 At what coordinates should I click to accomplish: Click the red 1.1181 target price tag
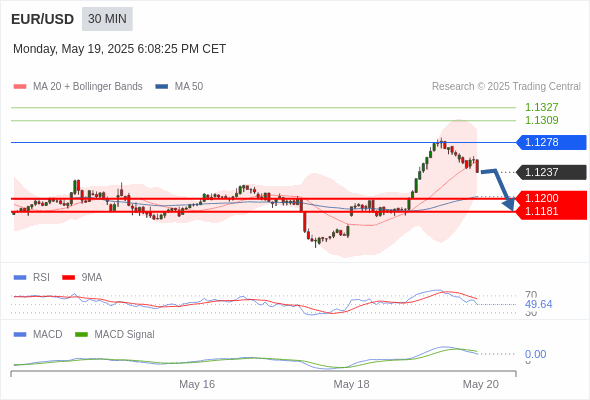tap(551, 212)
